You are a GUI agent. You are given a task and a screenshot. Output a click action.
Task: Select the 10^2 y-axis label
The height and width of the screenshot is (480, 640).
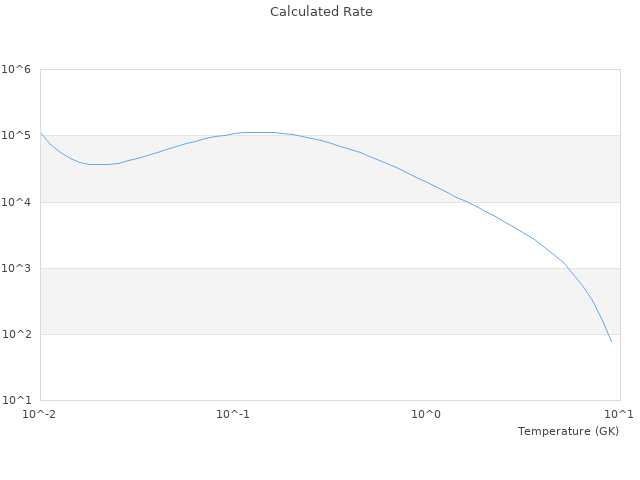pyautogui.click(x=16, y=334)
